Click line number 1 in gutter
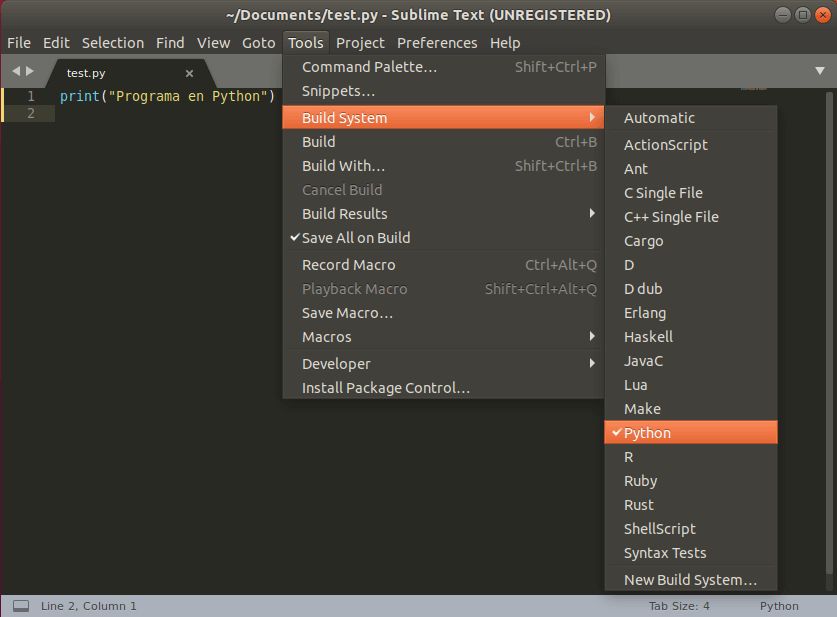Screen dimensions: 837x617 point(30,96)
